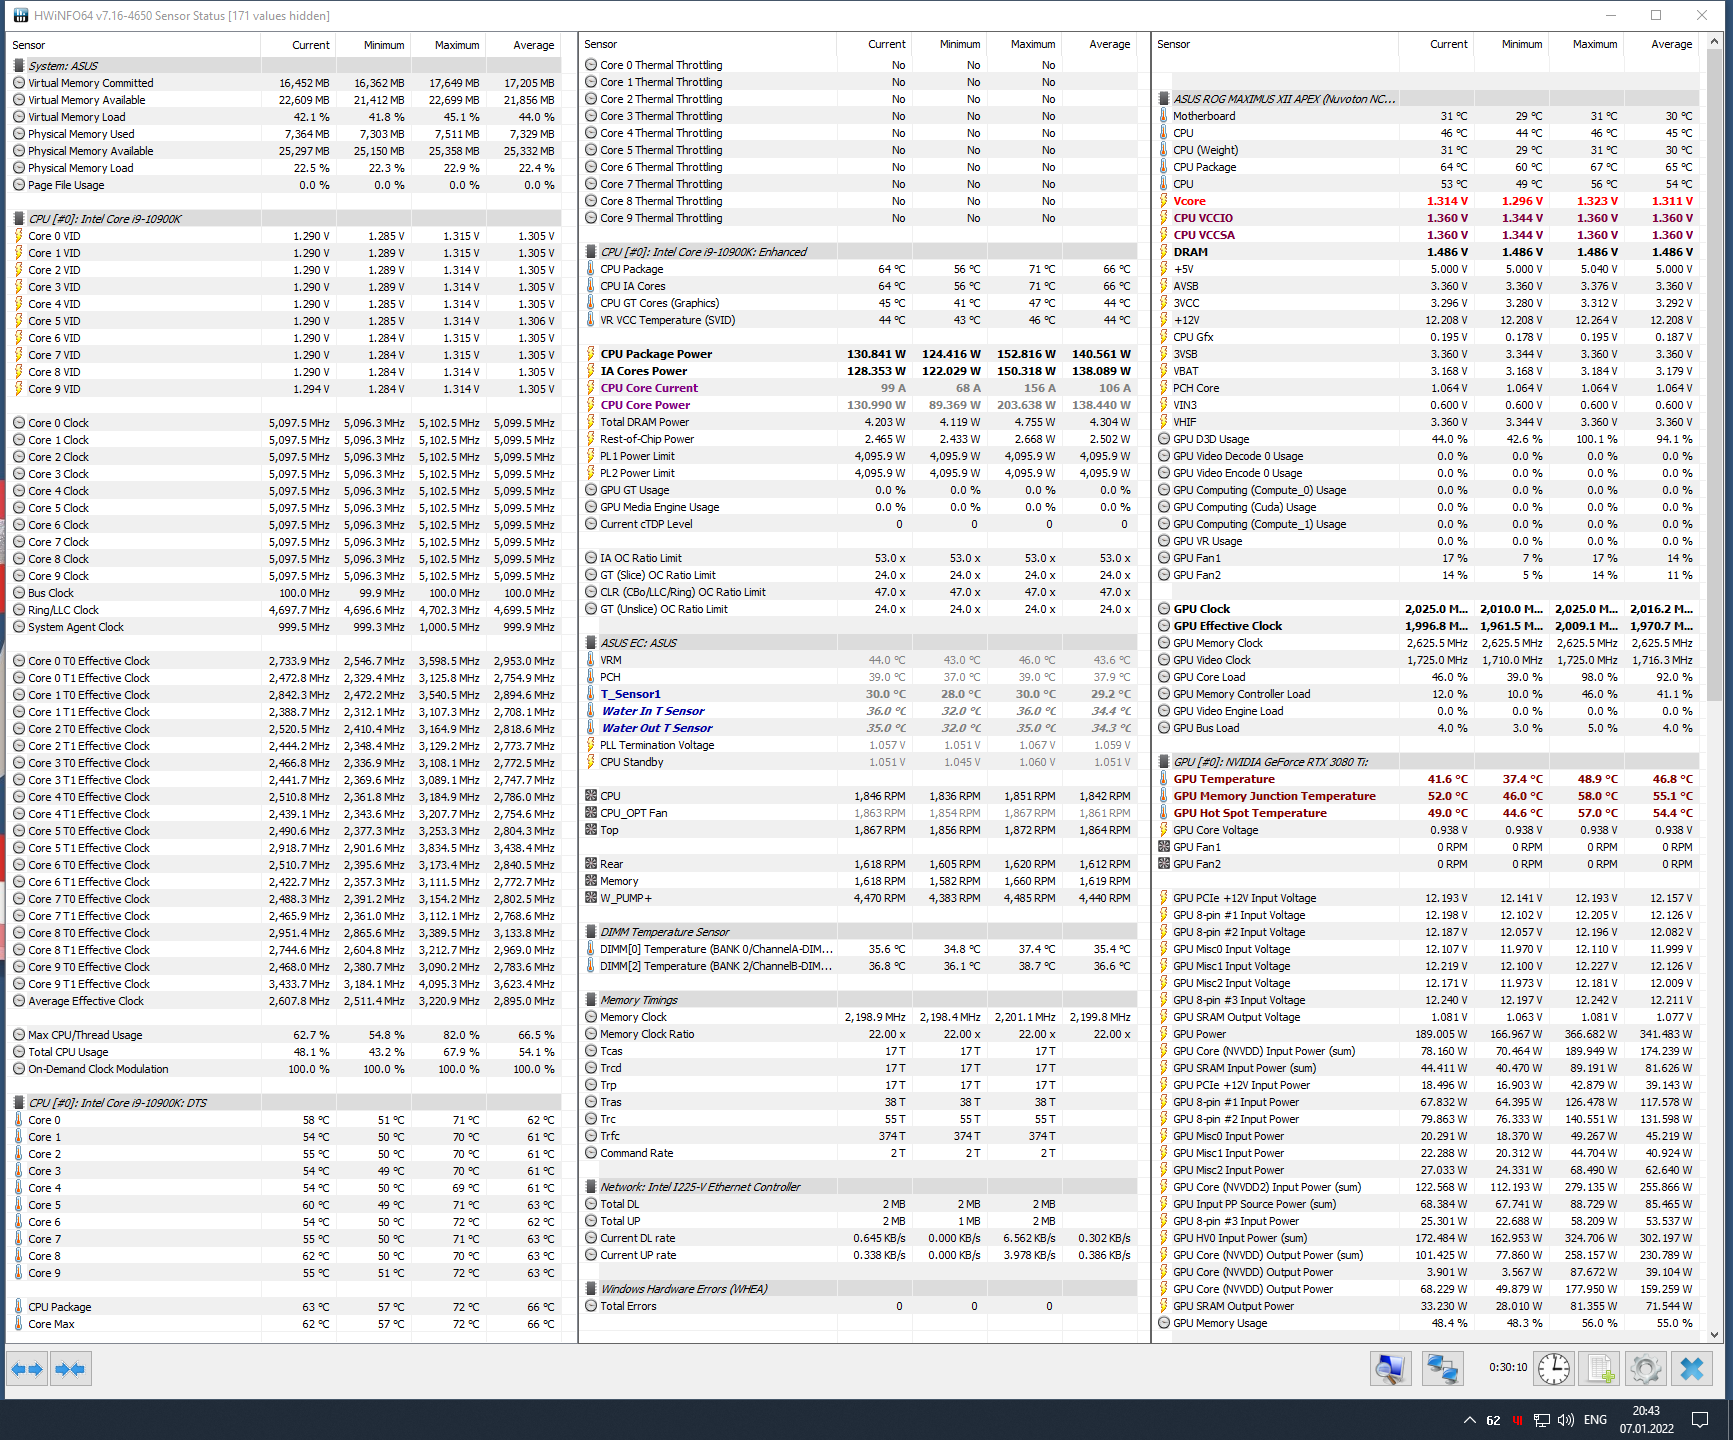Click the shrink columns inward-arrows button
The height and width of the screenshot is (1440, 1733).
point(70,1369)
